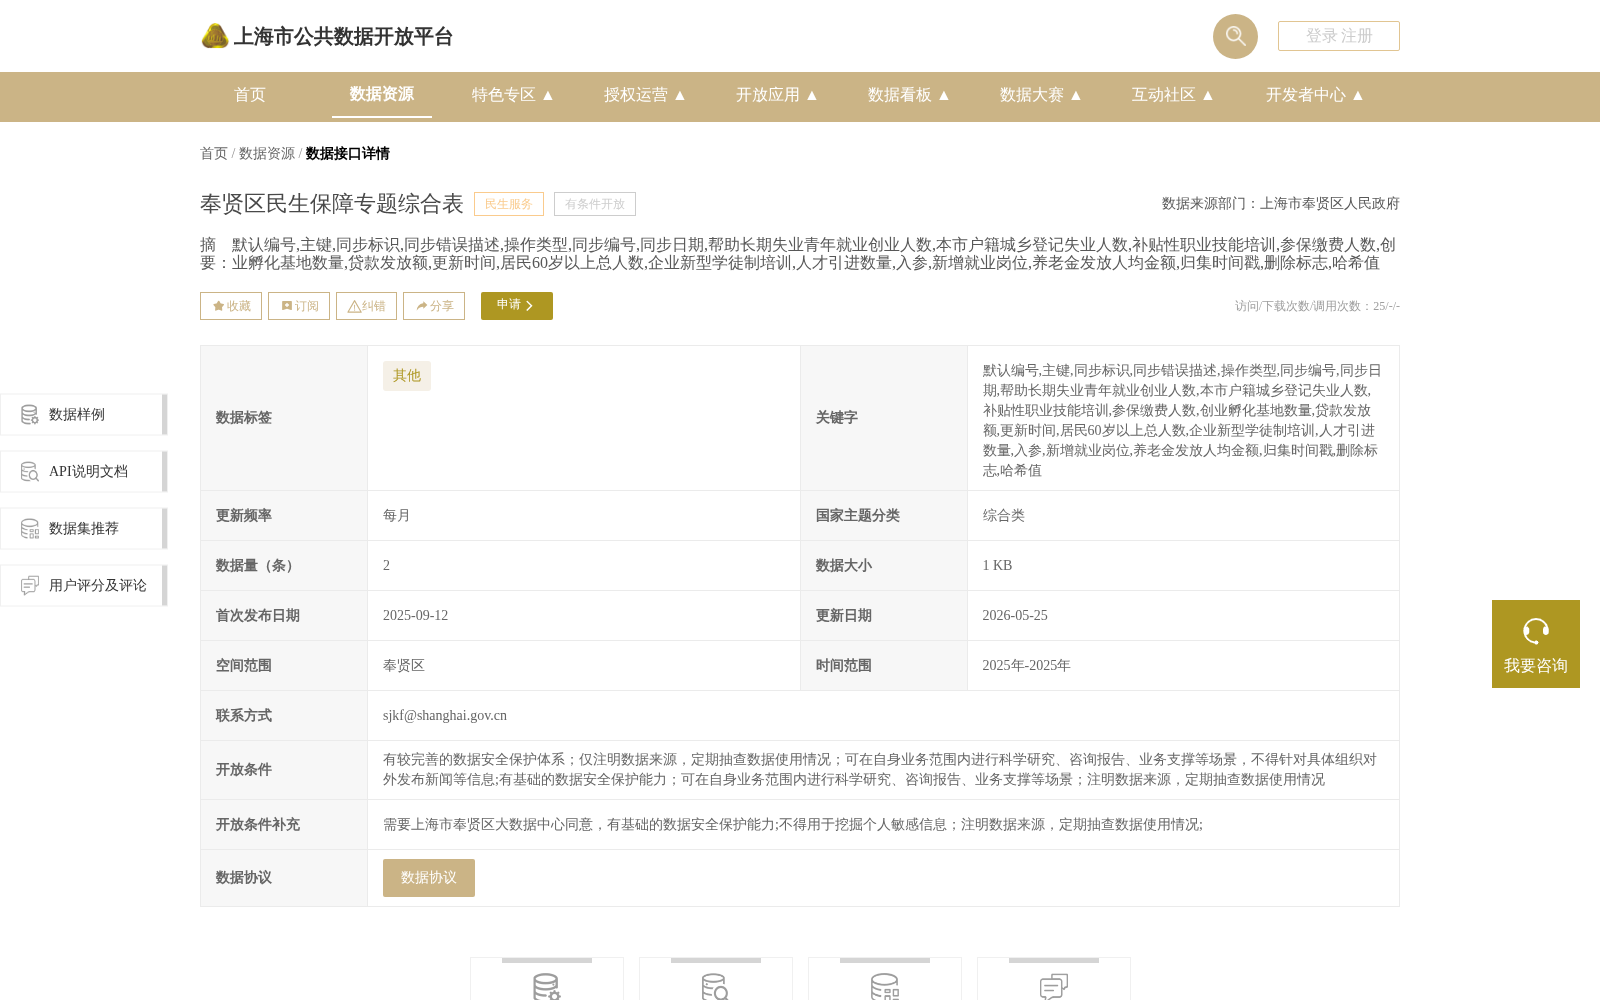Click the page title 奉贤区民生保障专题综合表
Screen dimensions: 1600x1000
coord(332,204)
